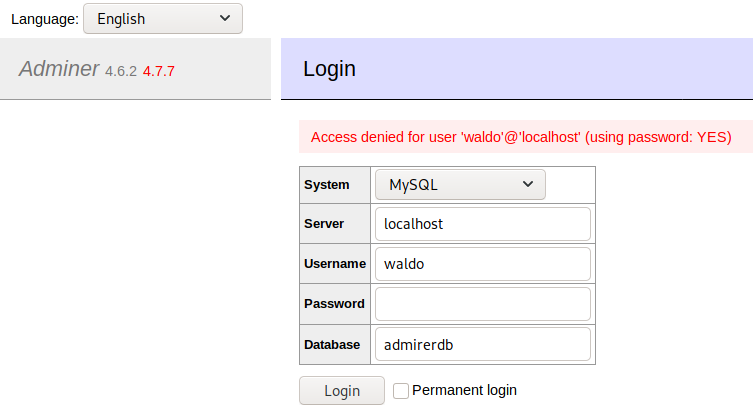Enable the Permanent login checkbox
Viewport: 753px width, 418px height.
(x=401, y=391)
